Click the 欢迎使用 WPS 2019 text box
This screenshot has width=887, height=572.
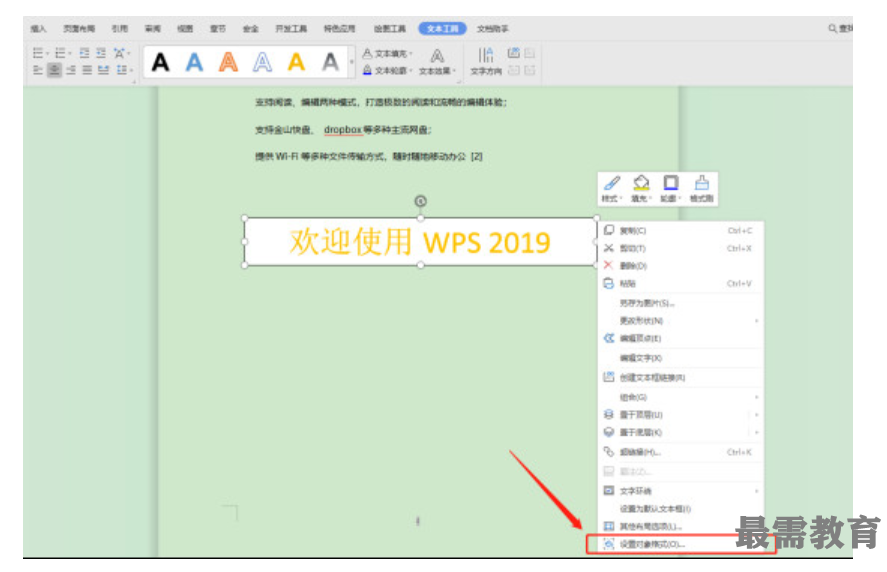click(420, 242)
